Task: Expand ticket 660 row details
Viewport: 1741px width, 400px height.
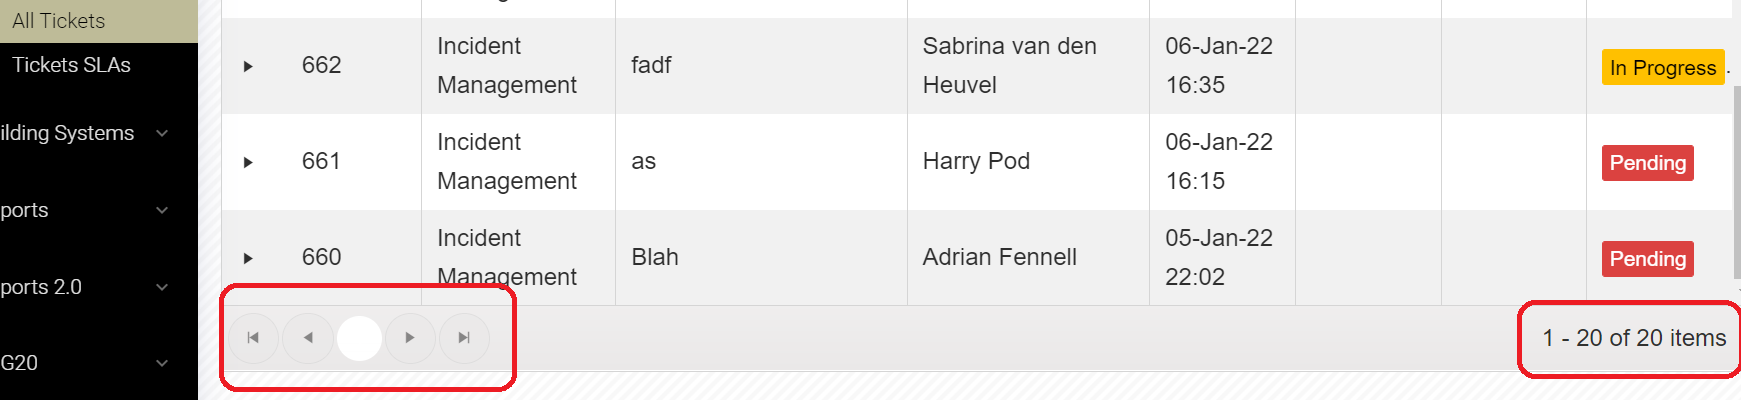Action: 248,258
